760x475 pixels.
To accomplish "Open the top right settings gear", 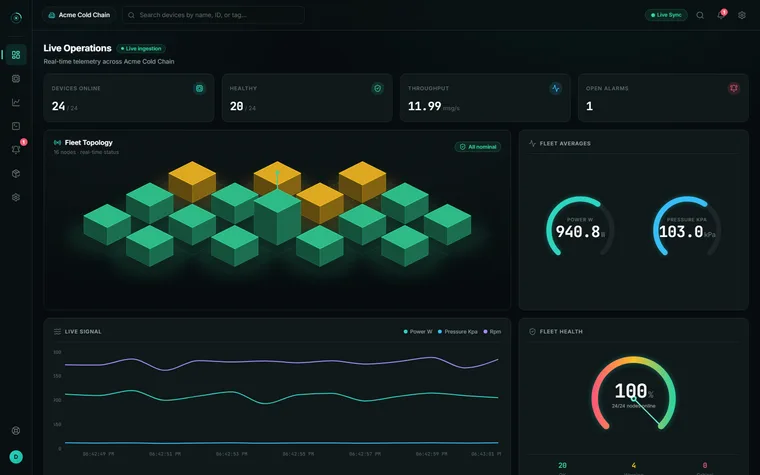I will [x=742, y=15].
